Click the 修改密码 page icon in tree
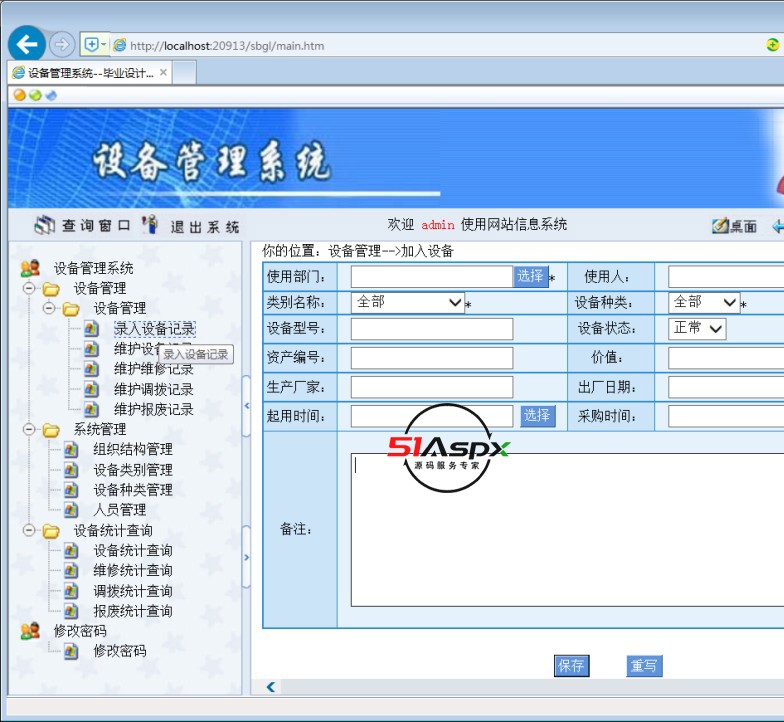This screenshot has width=784, height=722. point(71,651)
